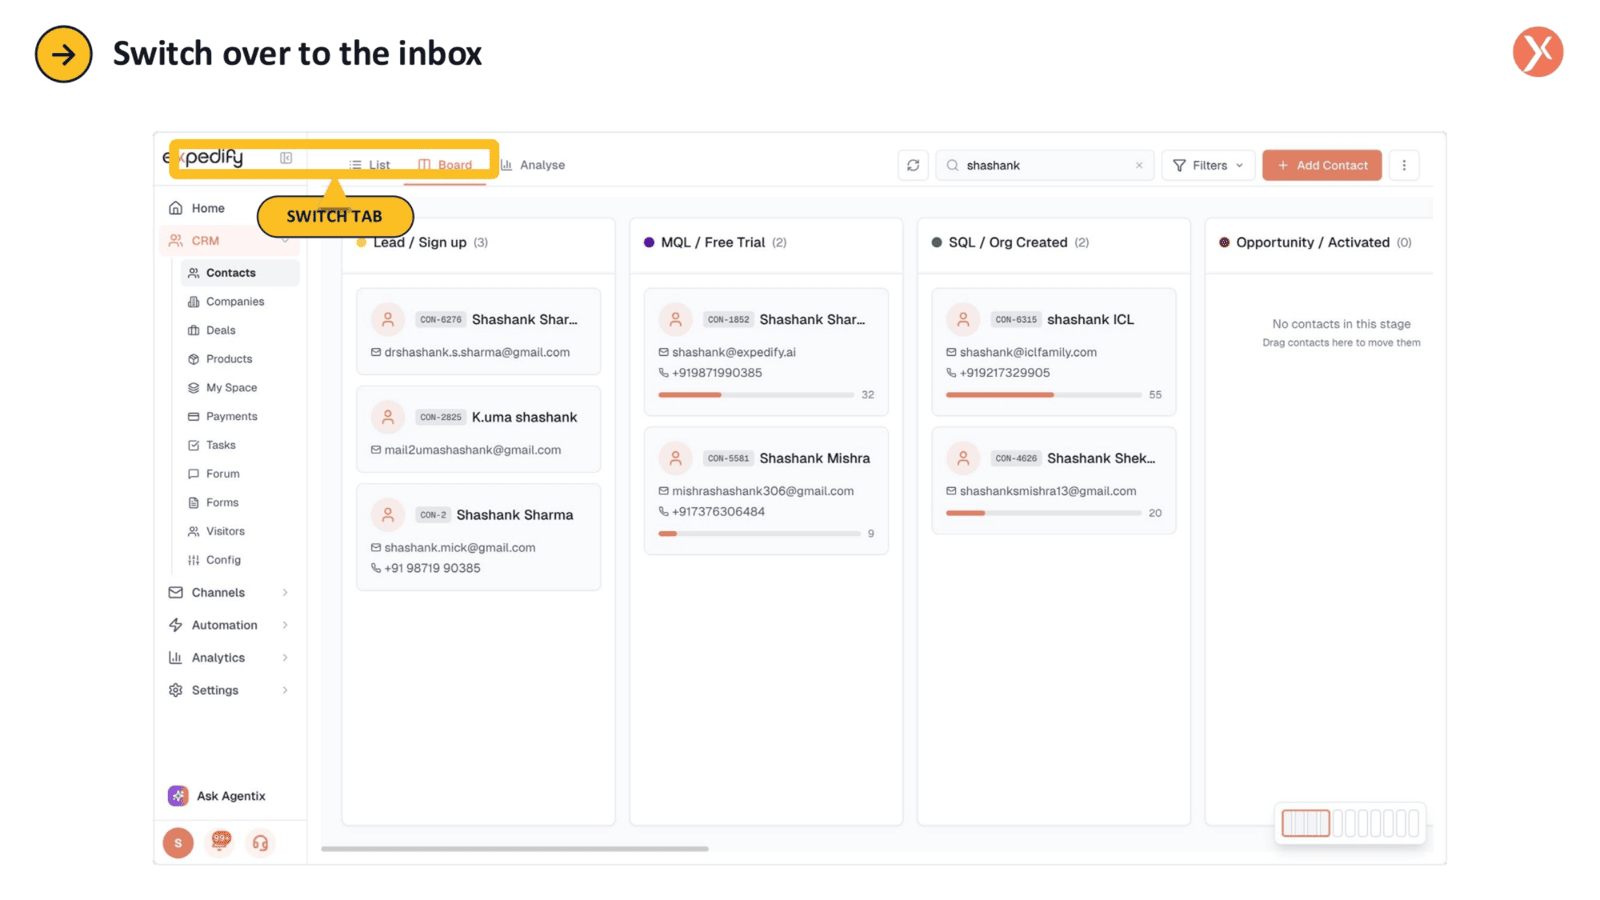
Task: Open Visitors in CRM menu
Action: point(225,532)
